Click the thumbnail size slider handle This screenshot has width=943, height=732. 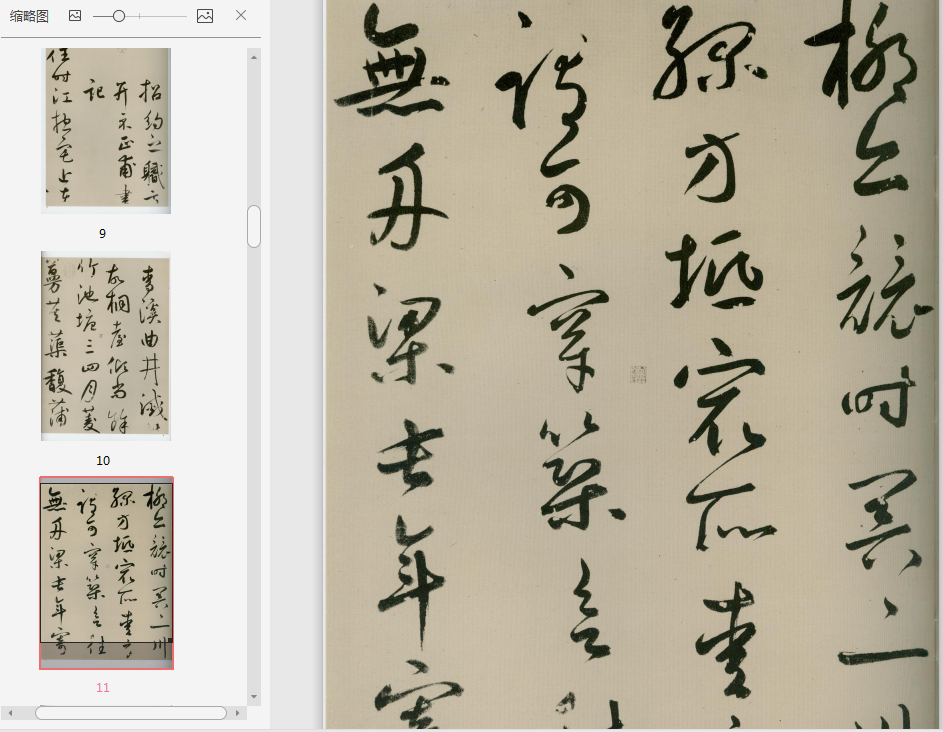(119, 16)
